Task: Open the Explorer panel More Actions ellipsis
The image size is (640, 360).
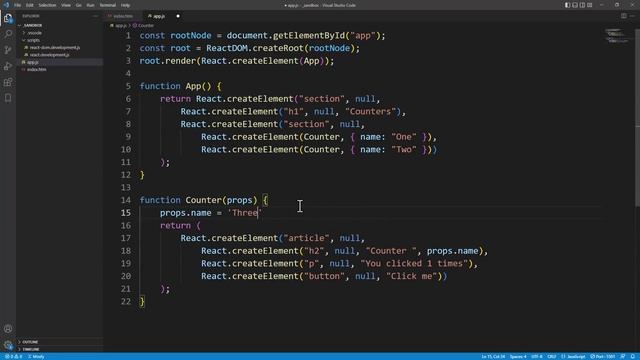Action: (96, 16)
